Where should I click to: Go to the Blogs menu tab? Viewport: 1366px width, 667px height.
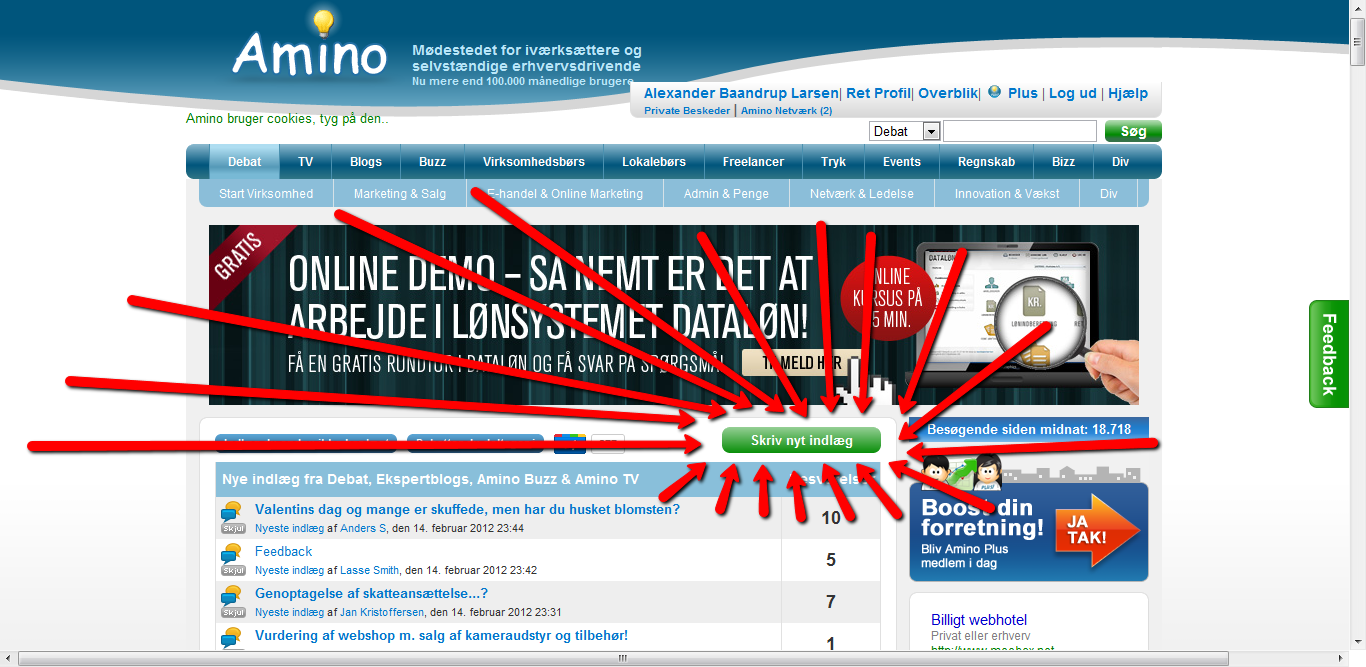tap(366, 161)
